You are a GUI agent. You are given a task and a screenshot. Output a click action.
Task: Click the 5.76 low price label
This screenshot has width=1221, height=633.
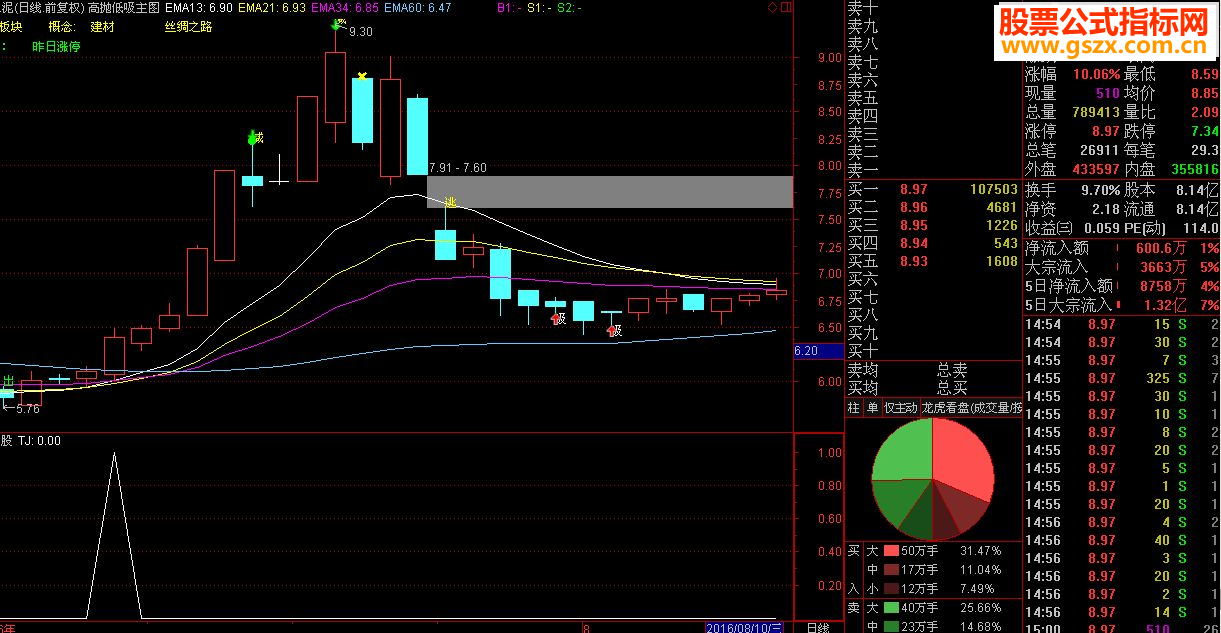tap(27, 408)
